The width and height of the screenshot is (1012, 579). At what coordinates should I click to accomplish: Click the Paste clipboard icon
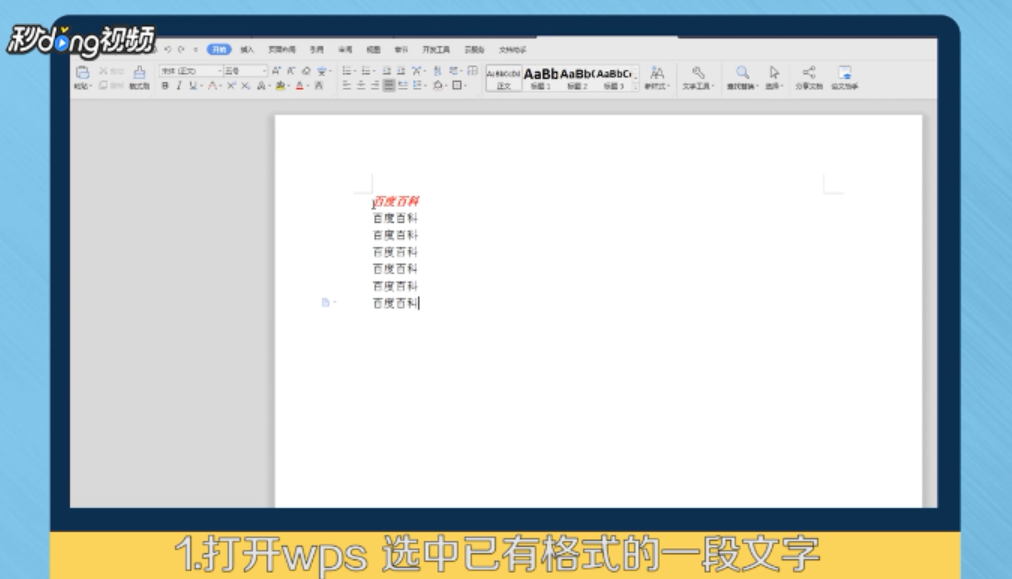(x=83, y=72)
